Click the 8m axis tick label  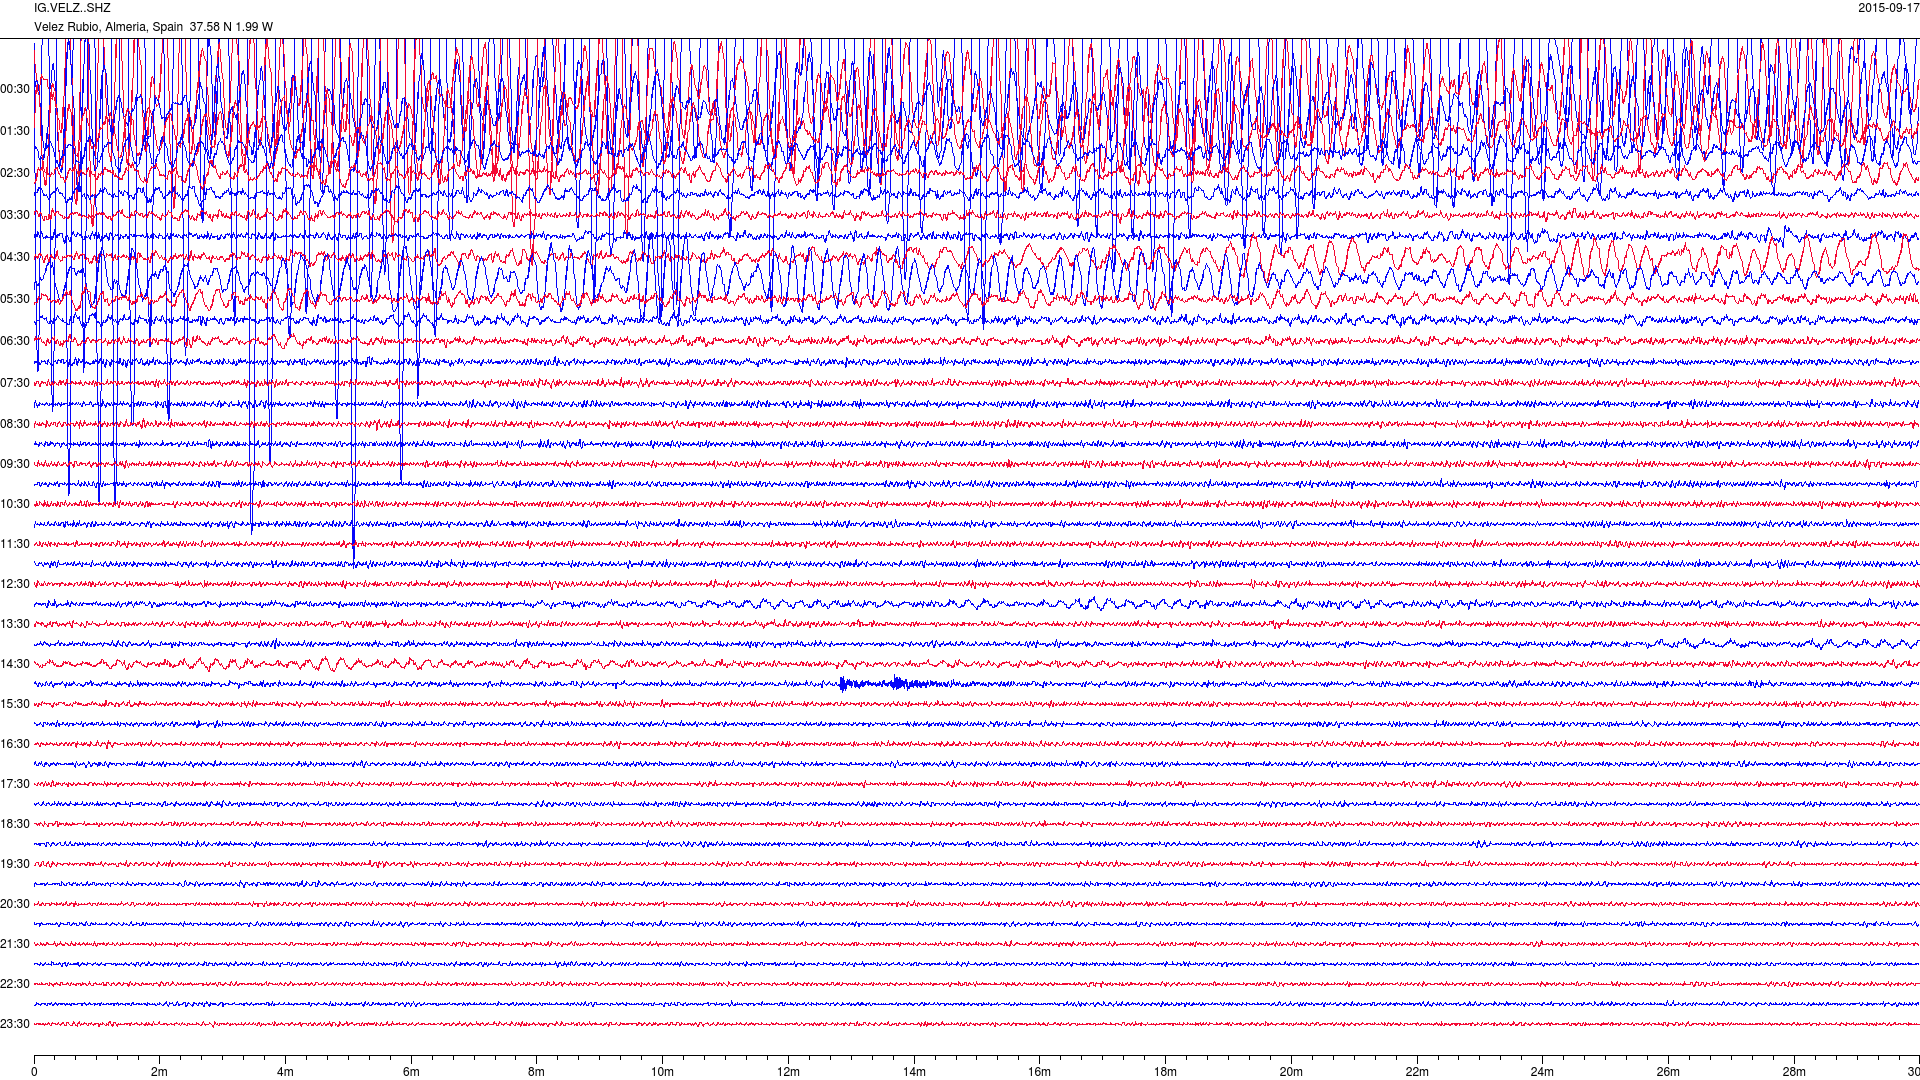point(537,1072)
